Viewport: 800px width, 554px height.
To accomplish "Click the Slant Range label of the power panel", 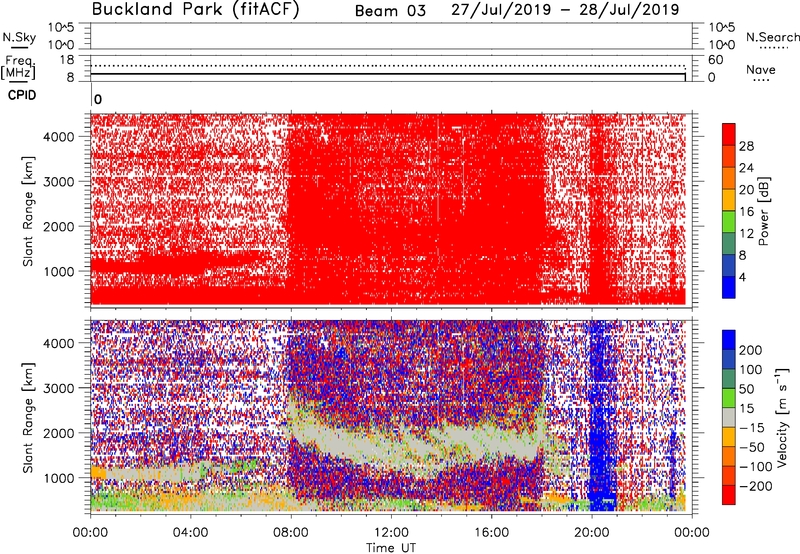I will (28, 211).
